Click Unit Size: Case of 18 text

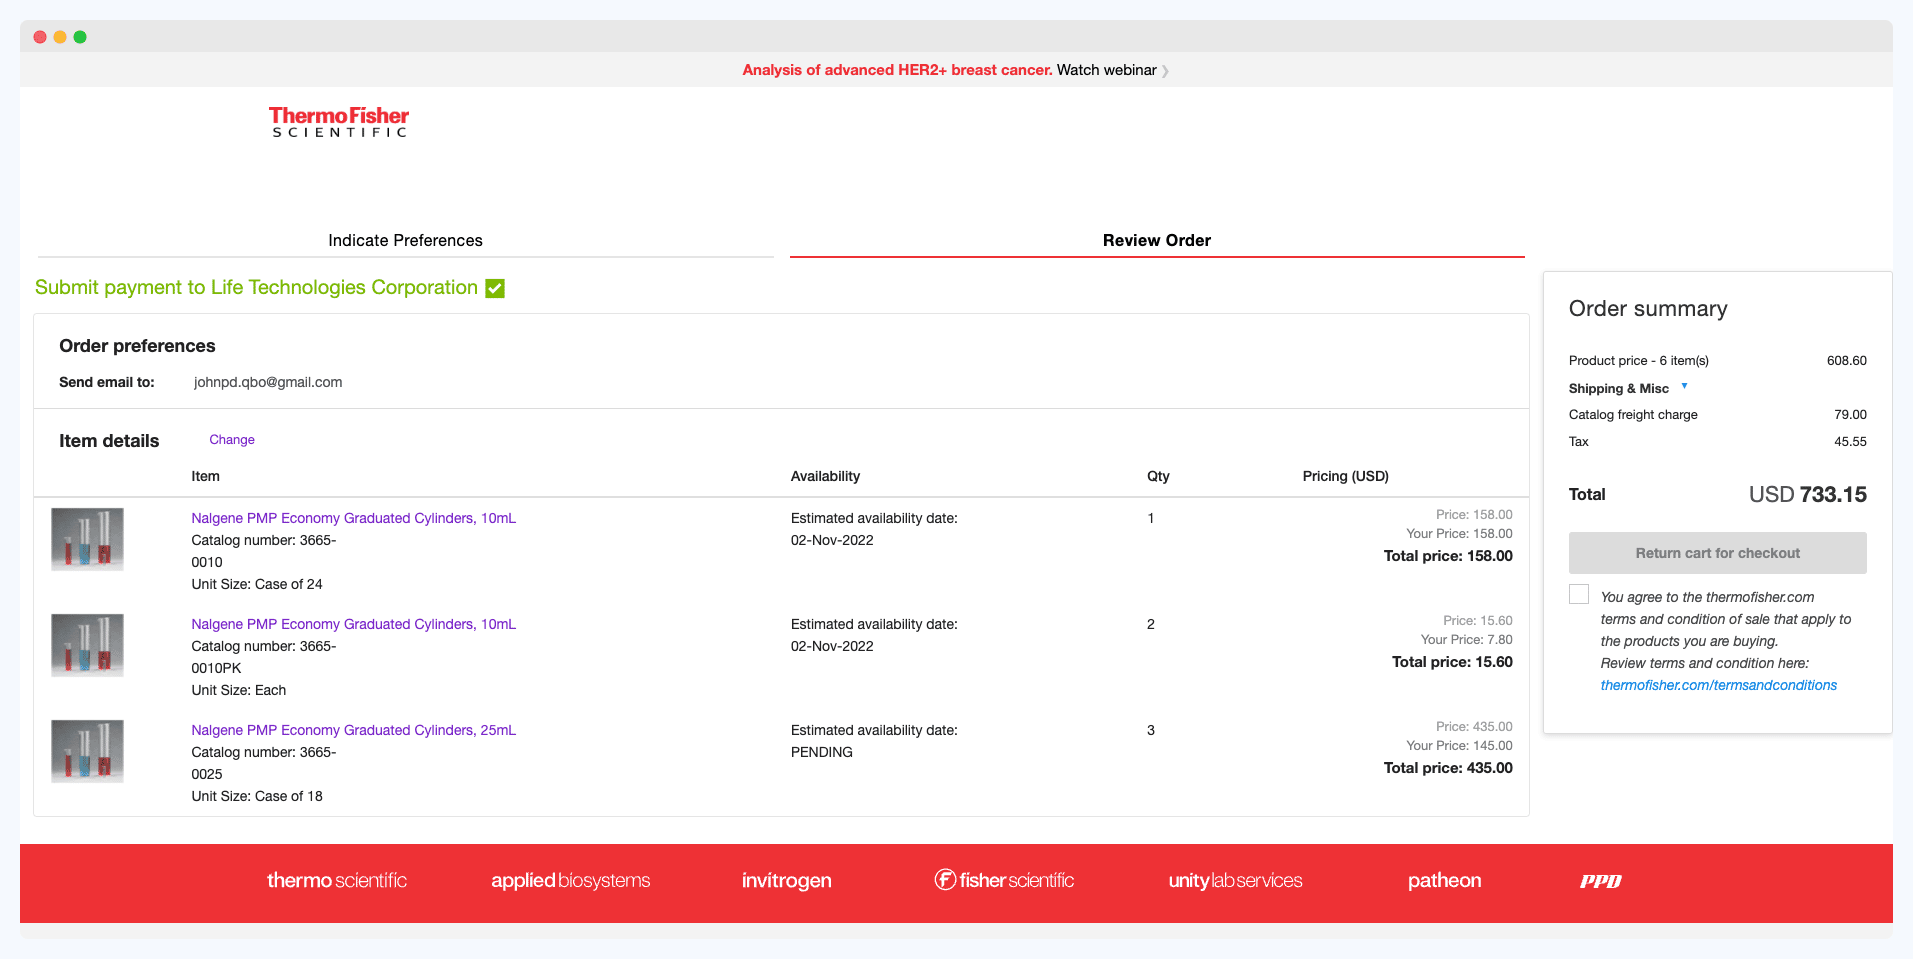click(257, 796)
